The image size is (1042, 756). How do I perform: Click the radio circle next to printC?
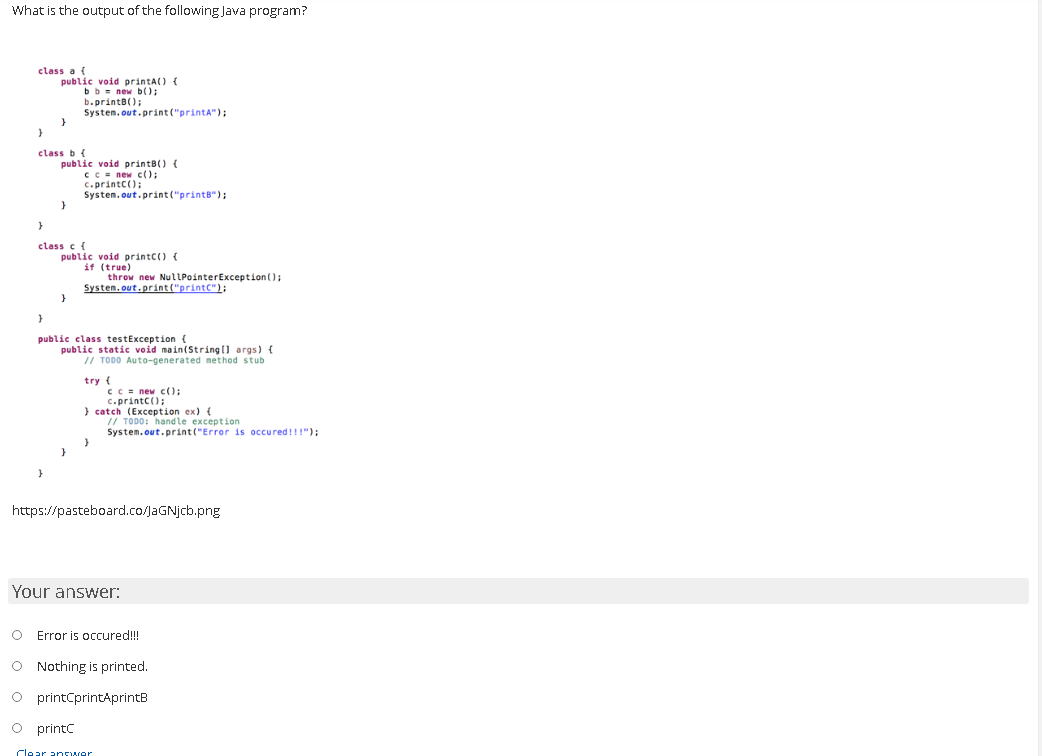(17, 728)
